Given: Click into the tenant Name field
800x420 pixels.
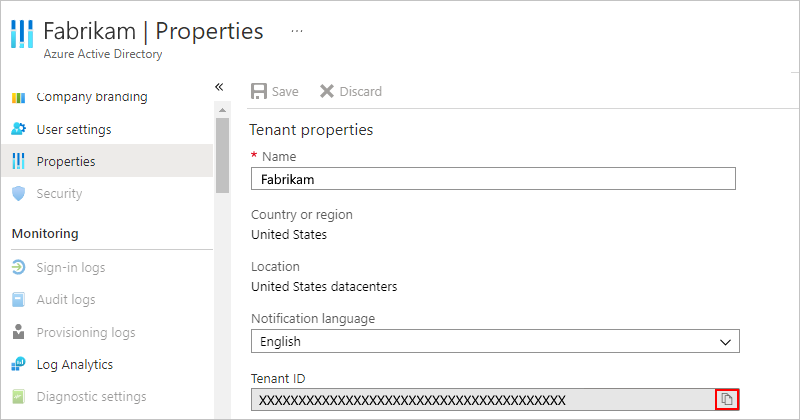Looking at the screenshot, I should coord(493,179).
